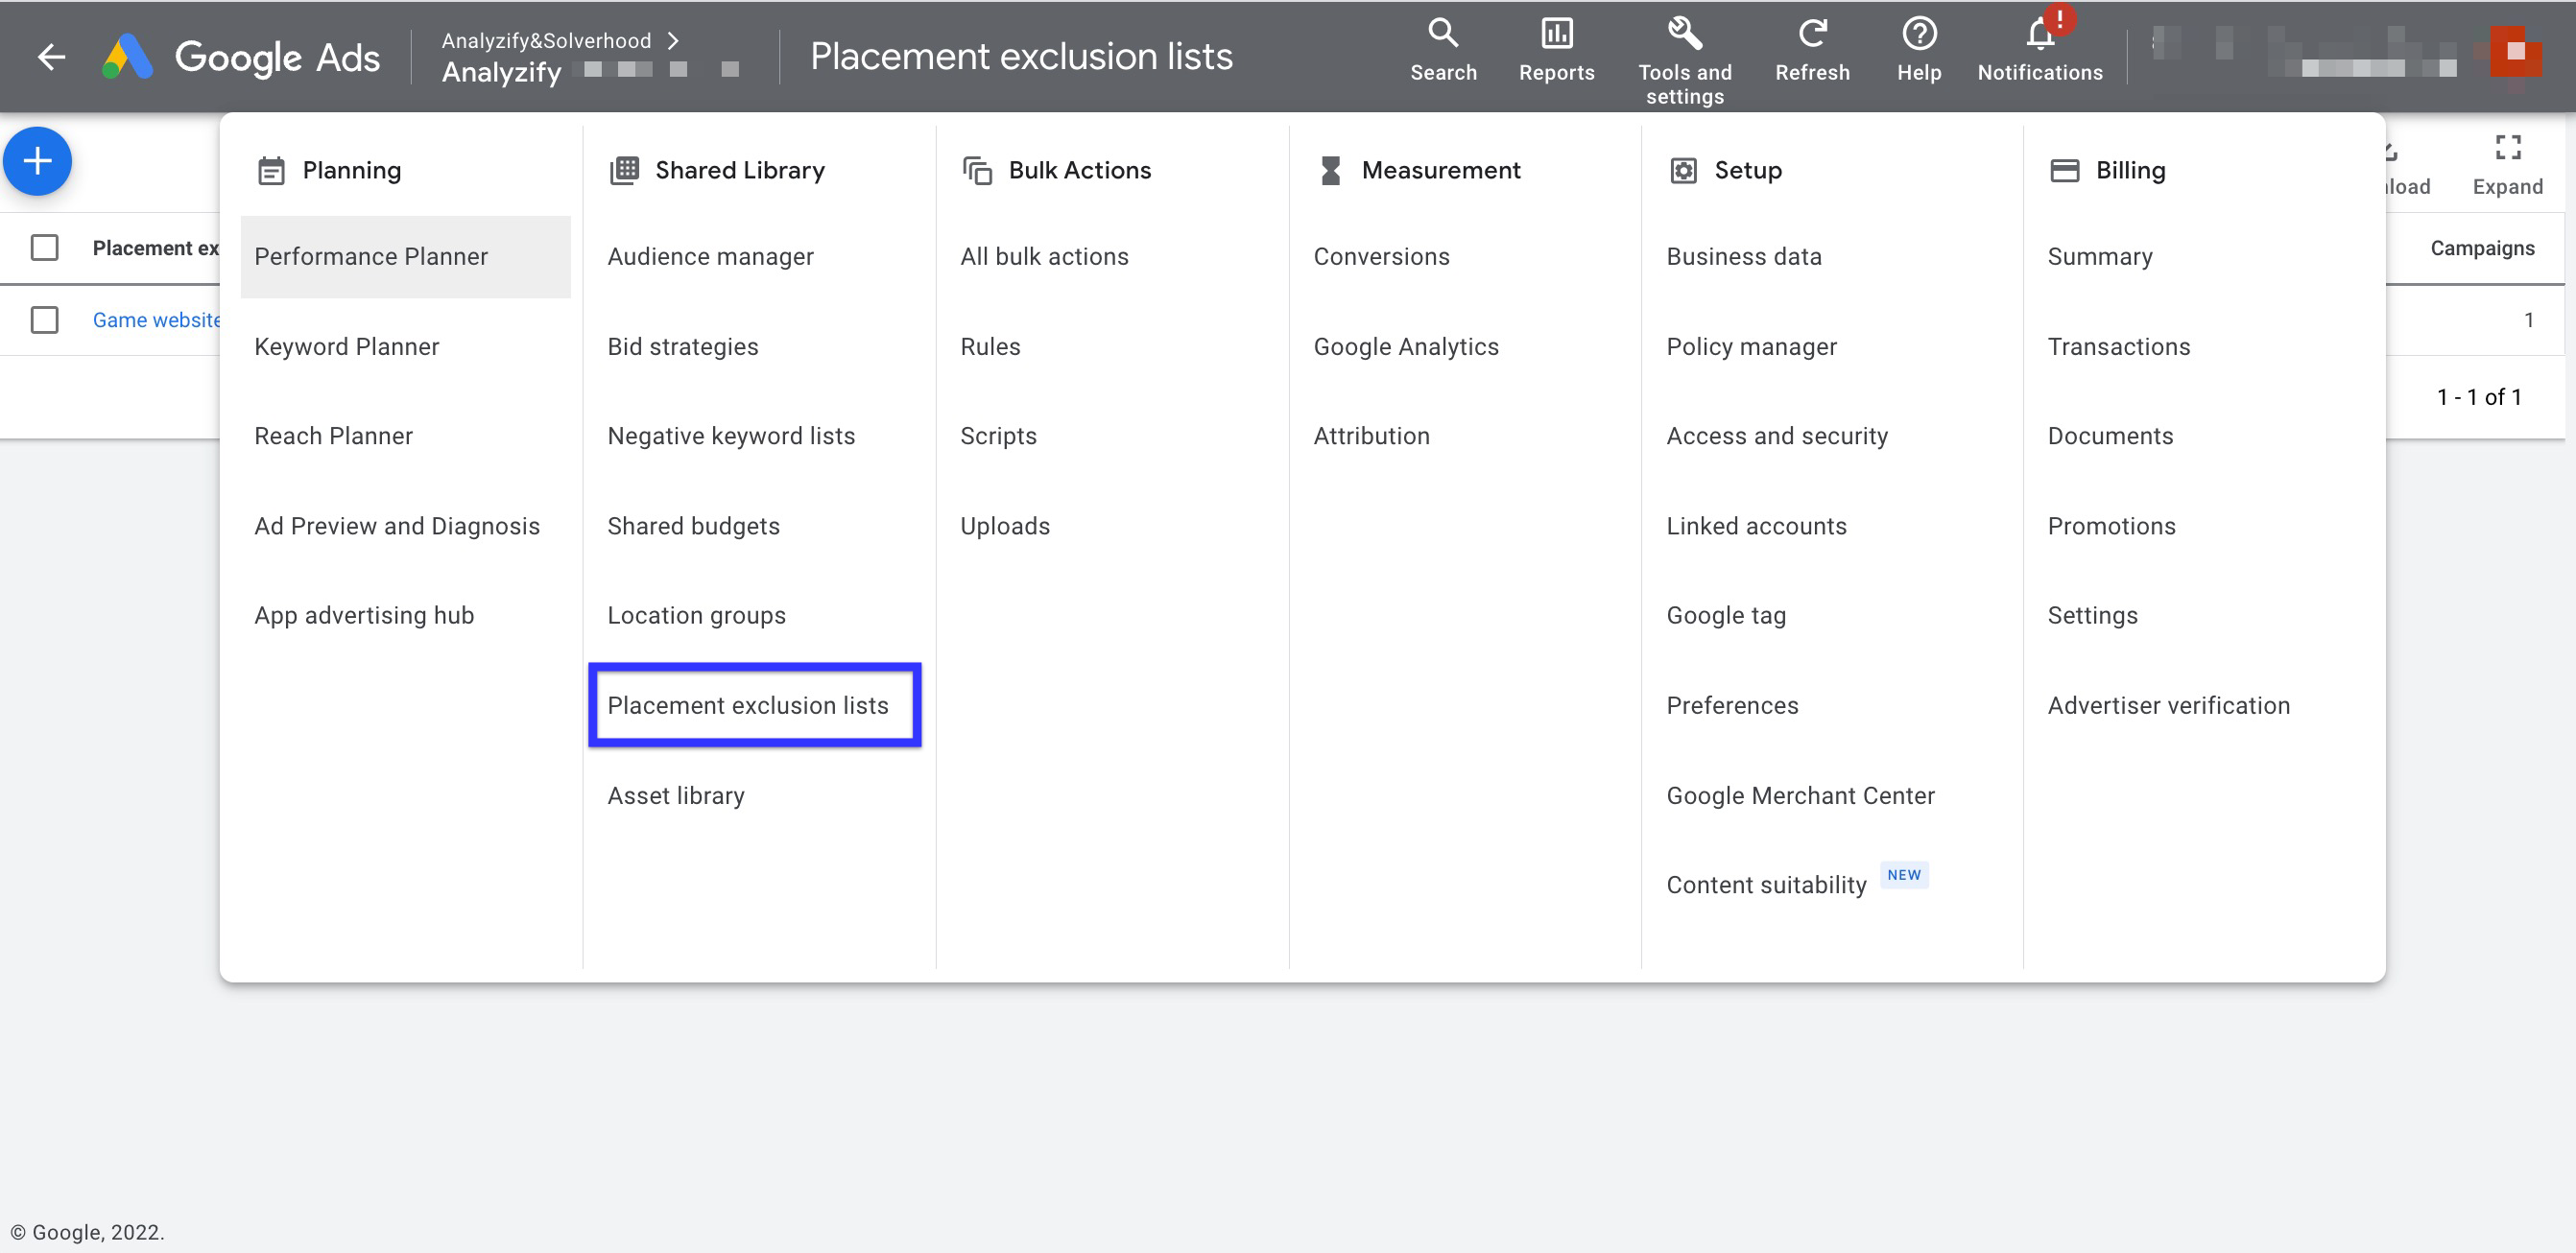This screenshot has width=2576, height=1253.
Task: Open Content suitability
Action: click(x=1766, y=885)
